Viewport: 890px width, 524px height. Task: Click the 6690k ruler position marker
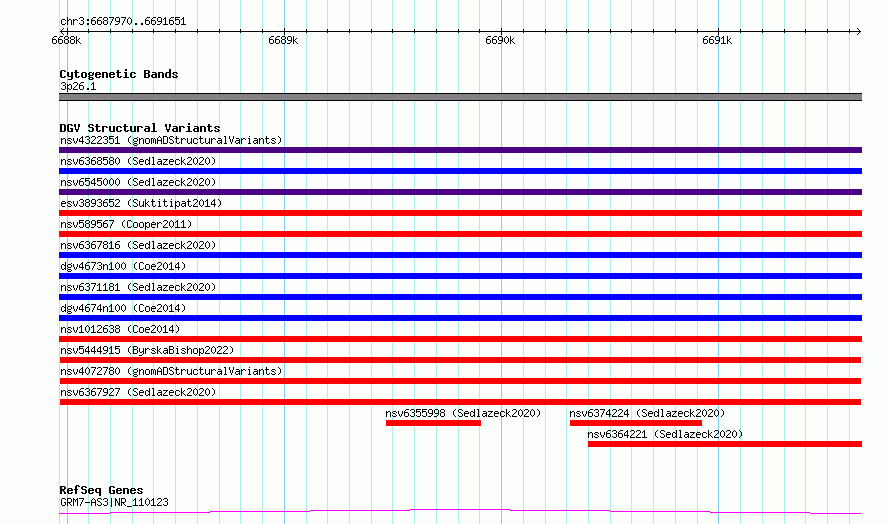500,40
